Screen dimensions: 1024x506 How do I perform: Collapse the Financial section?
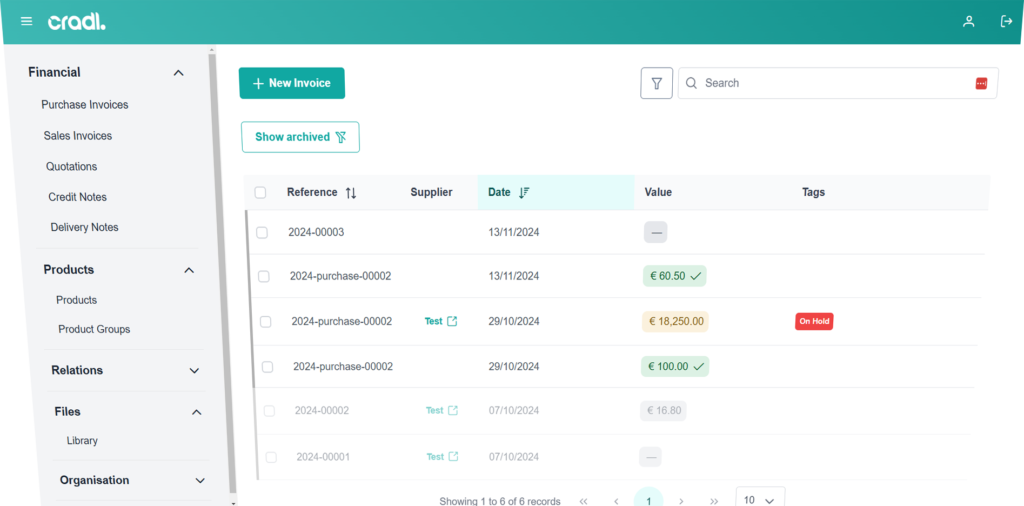pyautogui.click(x=179, y=73)
